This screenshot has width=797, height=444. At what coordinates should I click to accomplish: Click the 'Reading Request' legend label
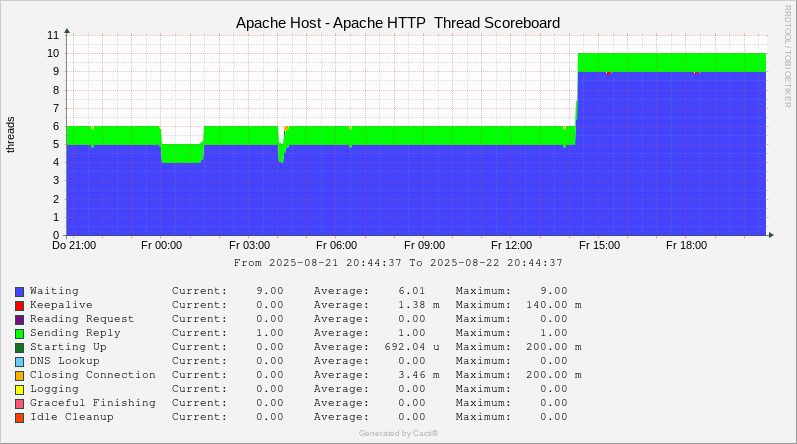tap(82, 319)
